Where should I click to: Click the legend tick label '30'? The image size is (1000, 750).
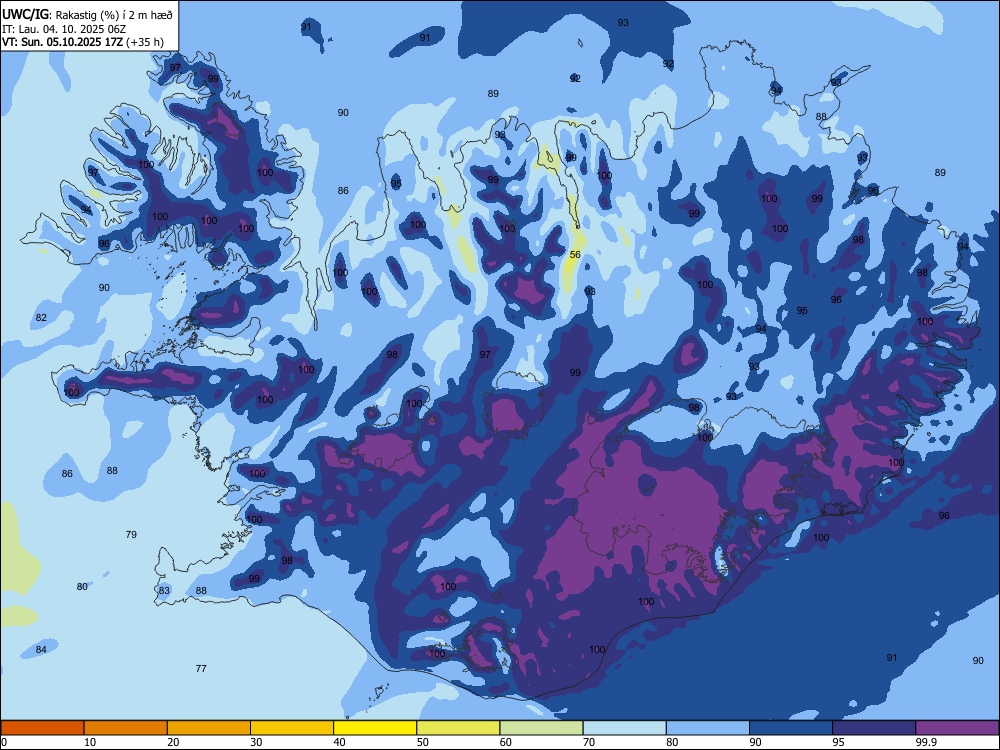pyautogui.click(x=256, y=742)
